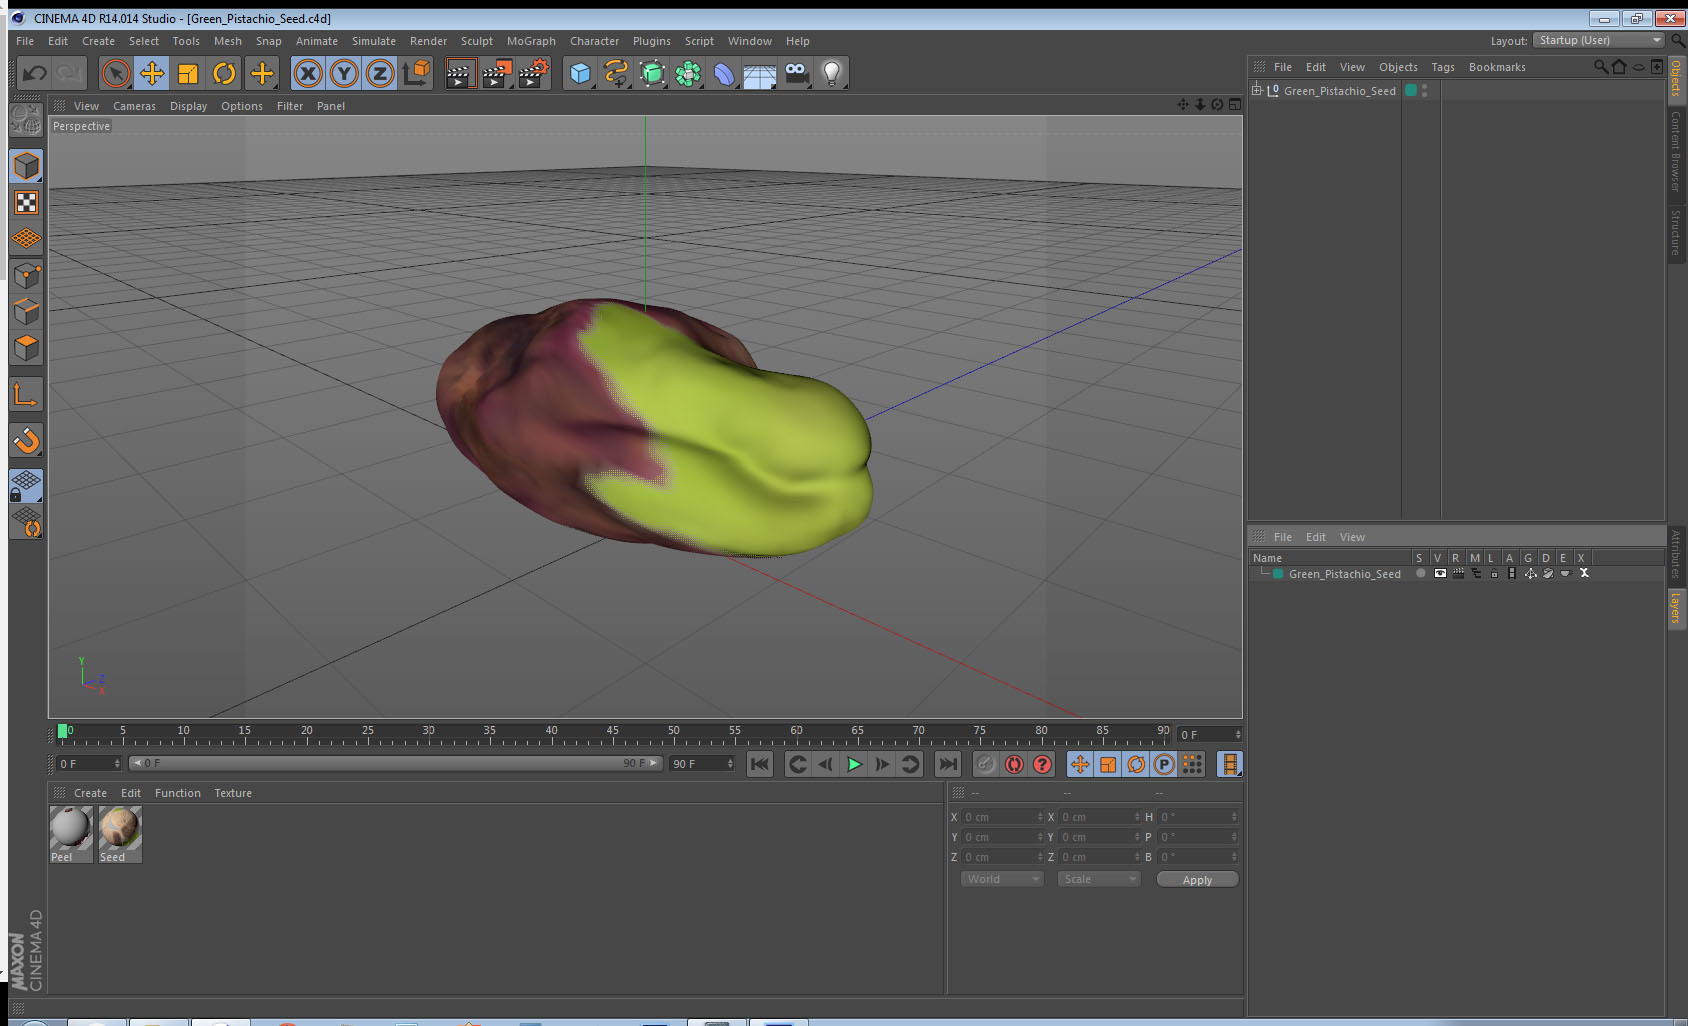Enable Axis tool in left palette

click(x=26, y=395)
